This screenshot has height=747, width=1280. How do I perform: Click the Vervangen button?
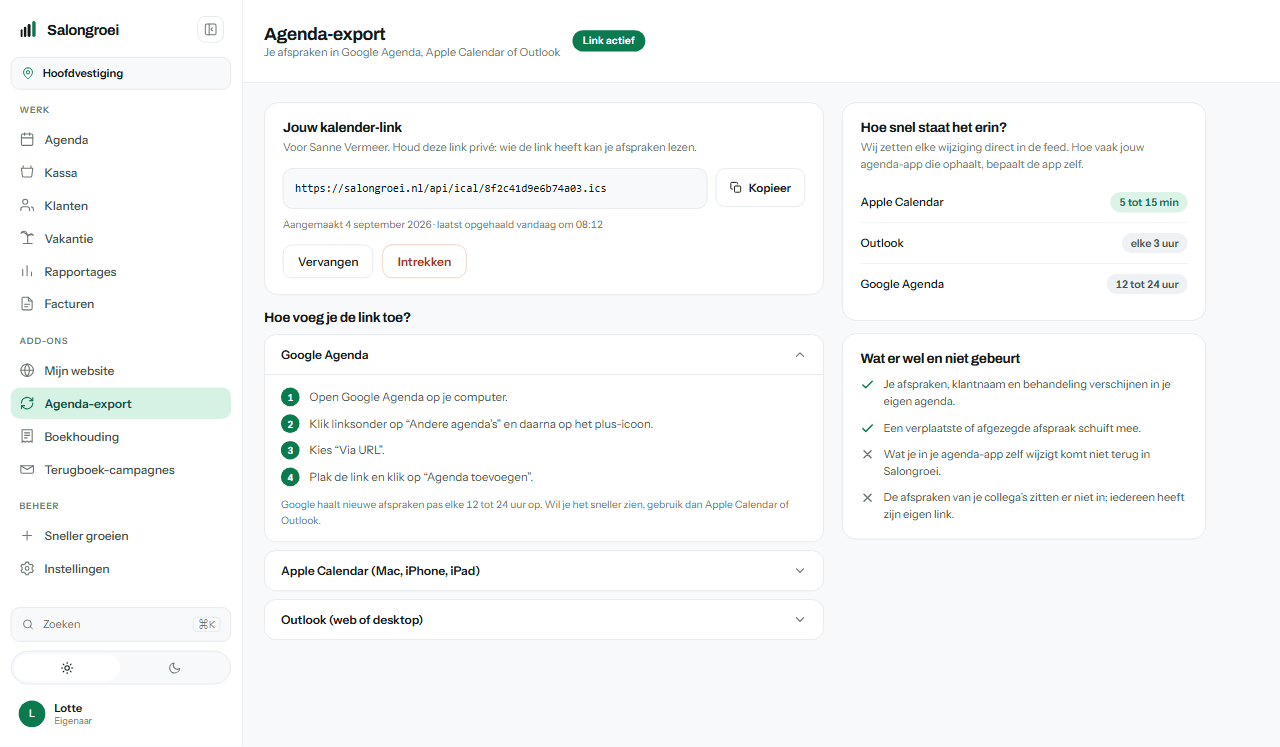[x=328, y=262]
